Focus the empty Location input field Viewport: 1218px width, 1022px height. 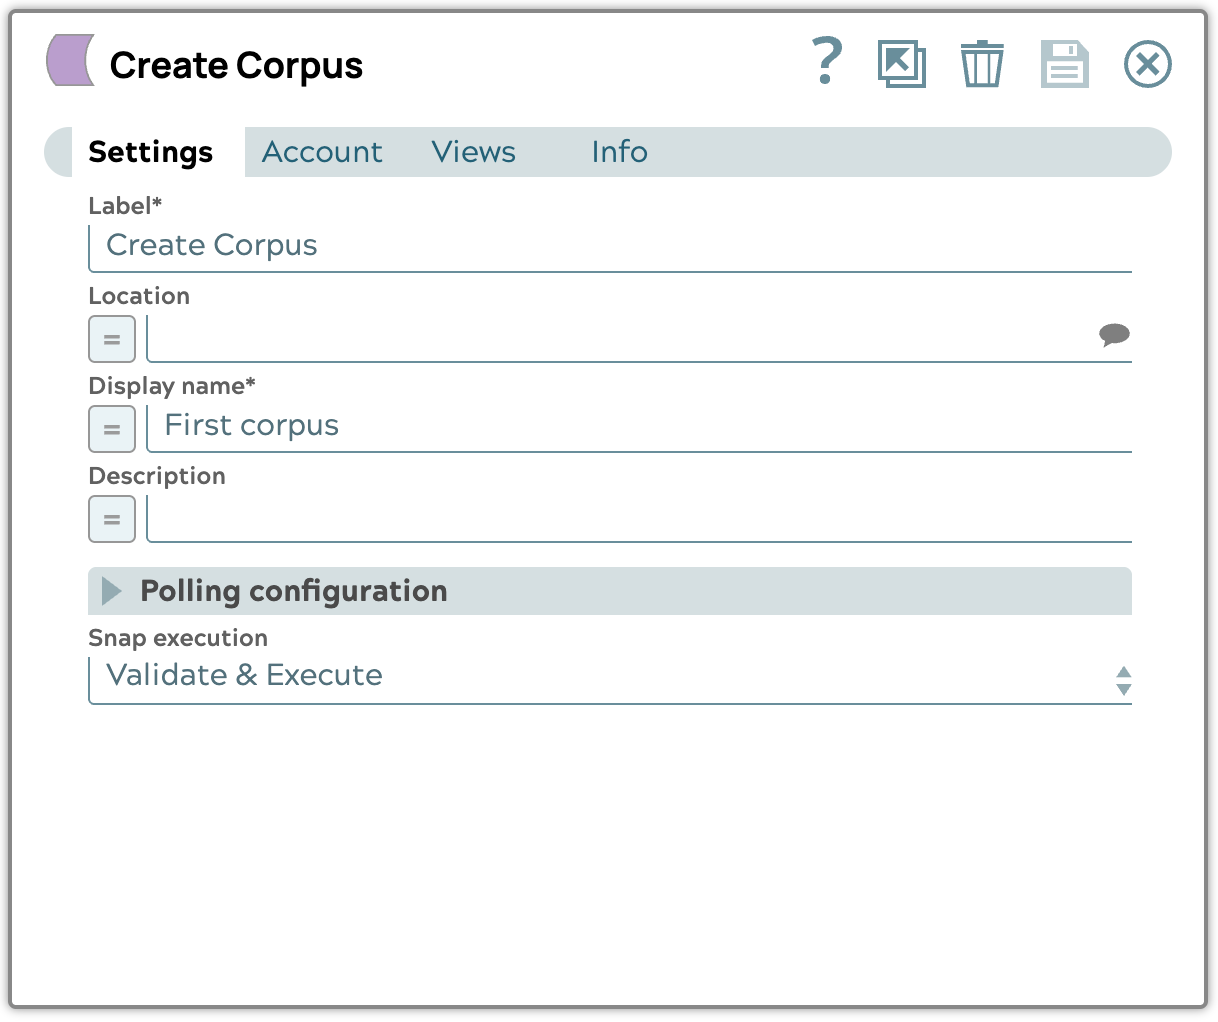coord(620,337)
